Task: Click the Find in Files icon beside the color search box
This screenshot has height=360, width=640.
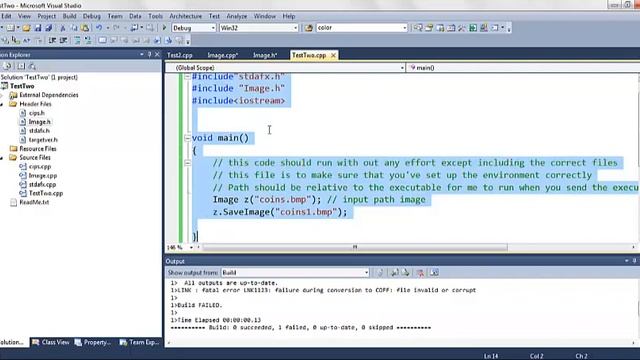Action: point(309,28)
